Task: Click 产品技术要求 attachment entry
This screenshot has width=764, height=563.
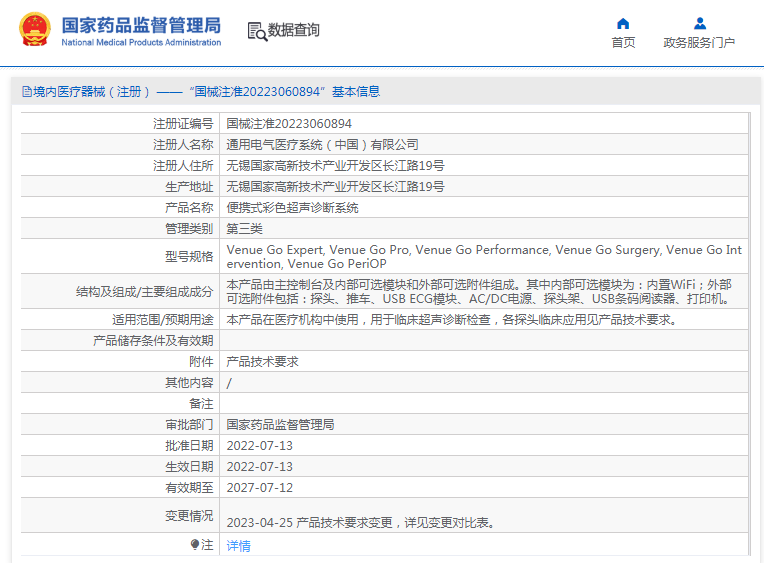Action: coord(263,362)
